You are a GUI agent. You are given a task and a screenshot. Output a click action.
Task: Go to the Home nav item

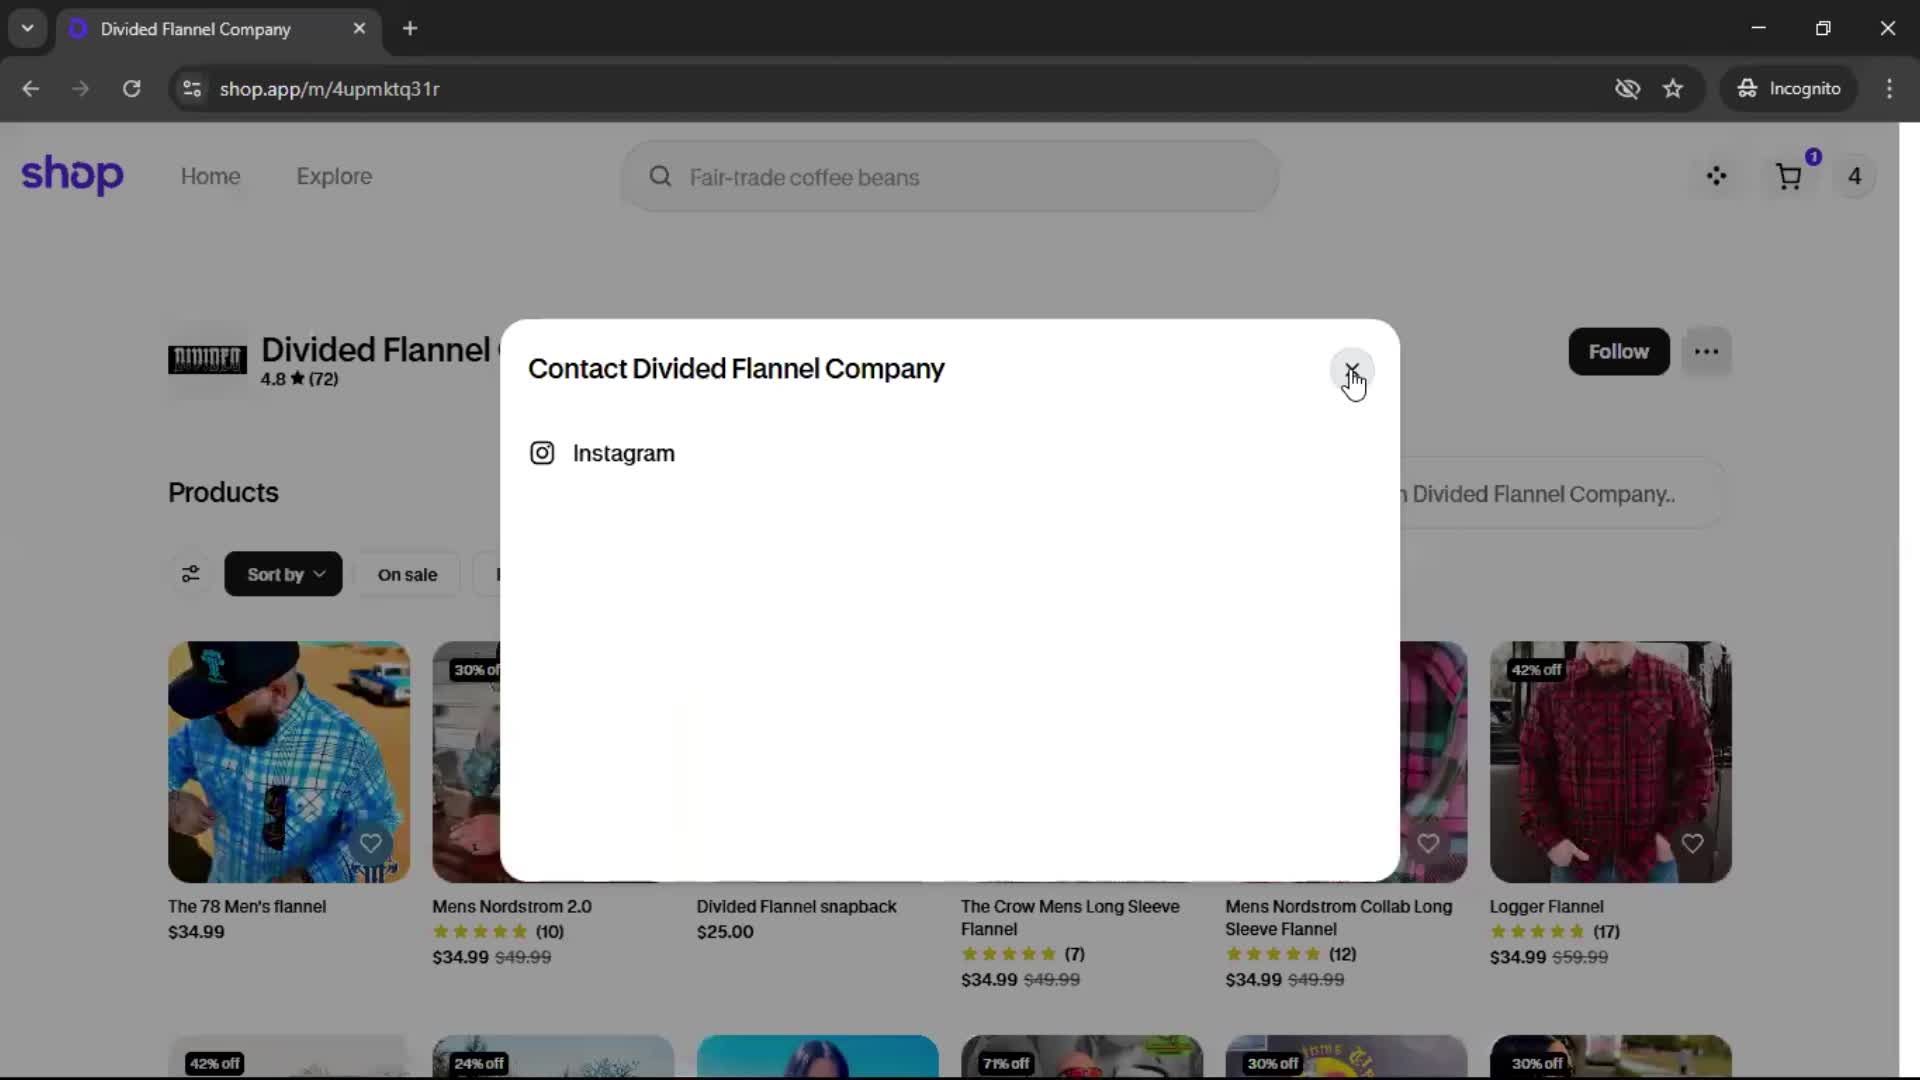click(x=210, y=176)
